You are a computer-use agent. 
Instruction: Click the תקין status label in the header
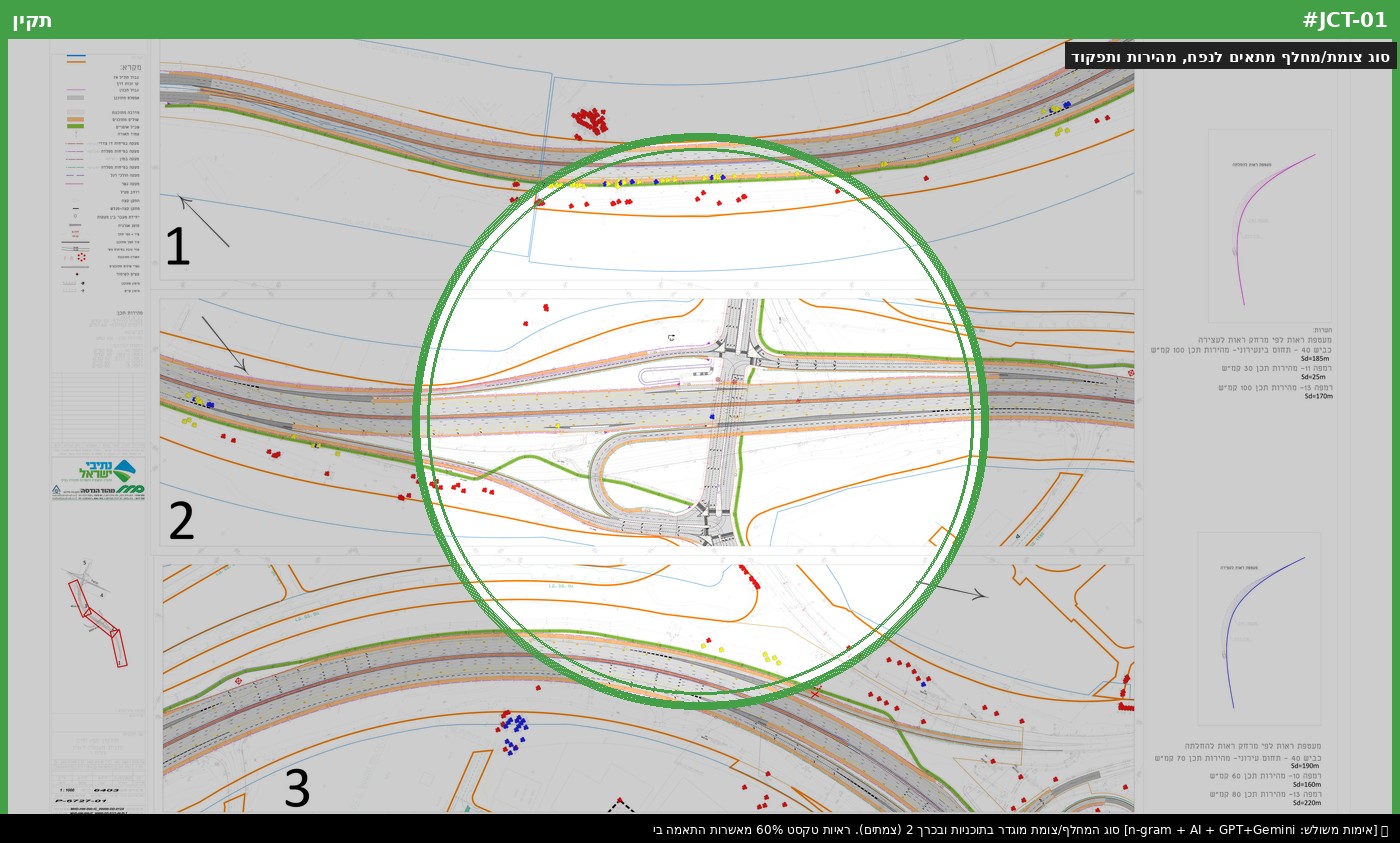(32, 20)
